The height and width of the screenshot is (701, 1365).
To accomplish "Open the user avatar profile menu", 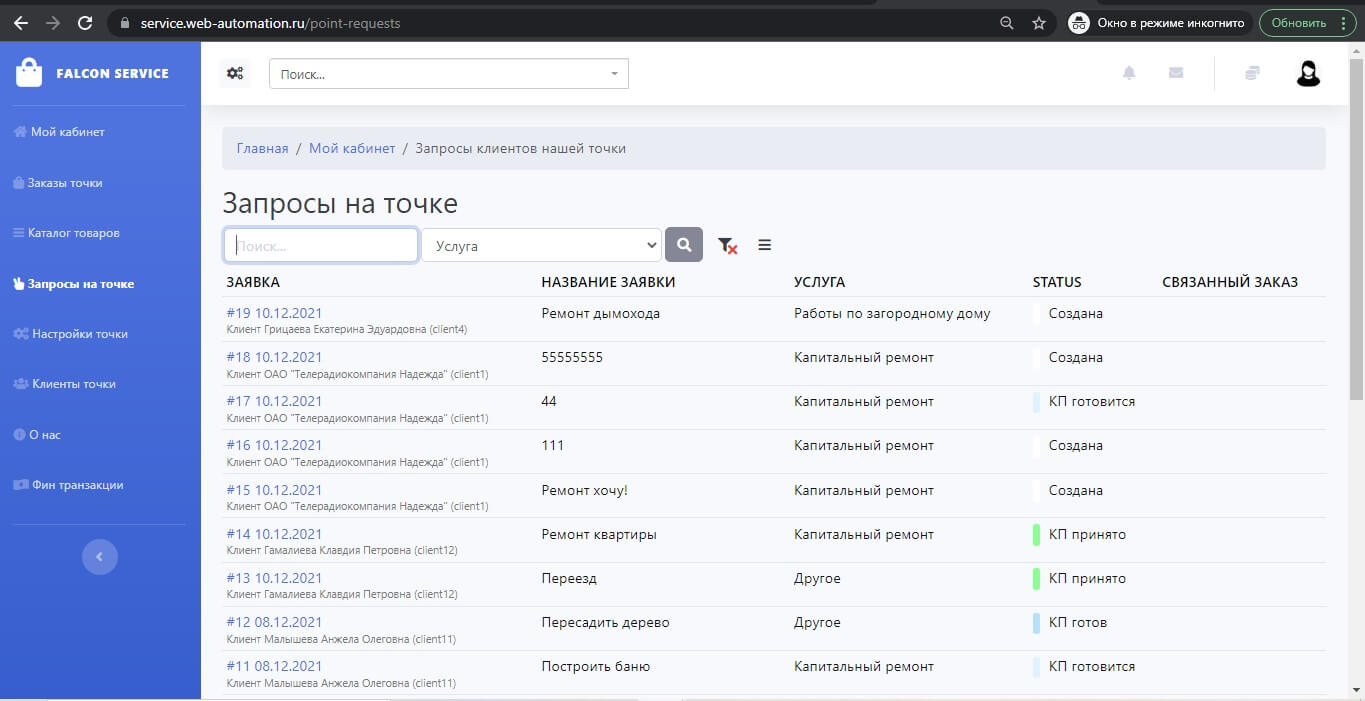I will [x=1308, y=73].
